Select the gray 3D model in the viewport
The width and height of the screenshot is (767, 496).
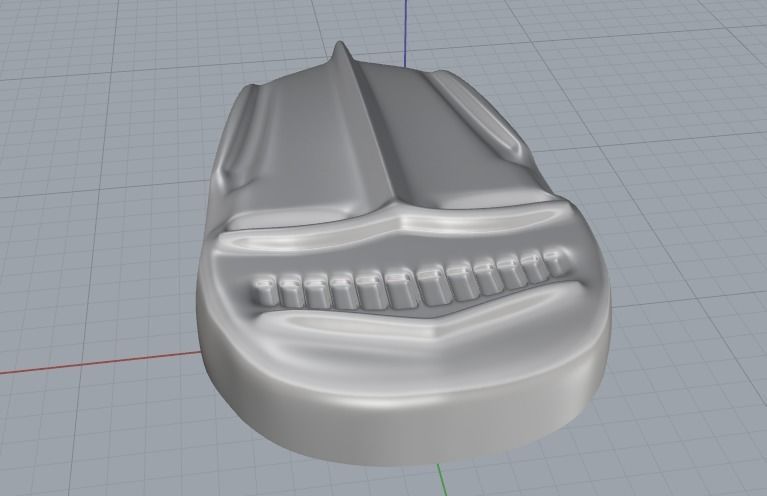(x=404, y=254)
